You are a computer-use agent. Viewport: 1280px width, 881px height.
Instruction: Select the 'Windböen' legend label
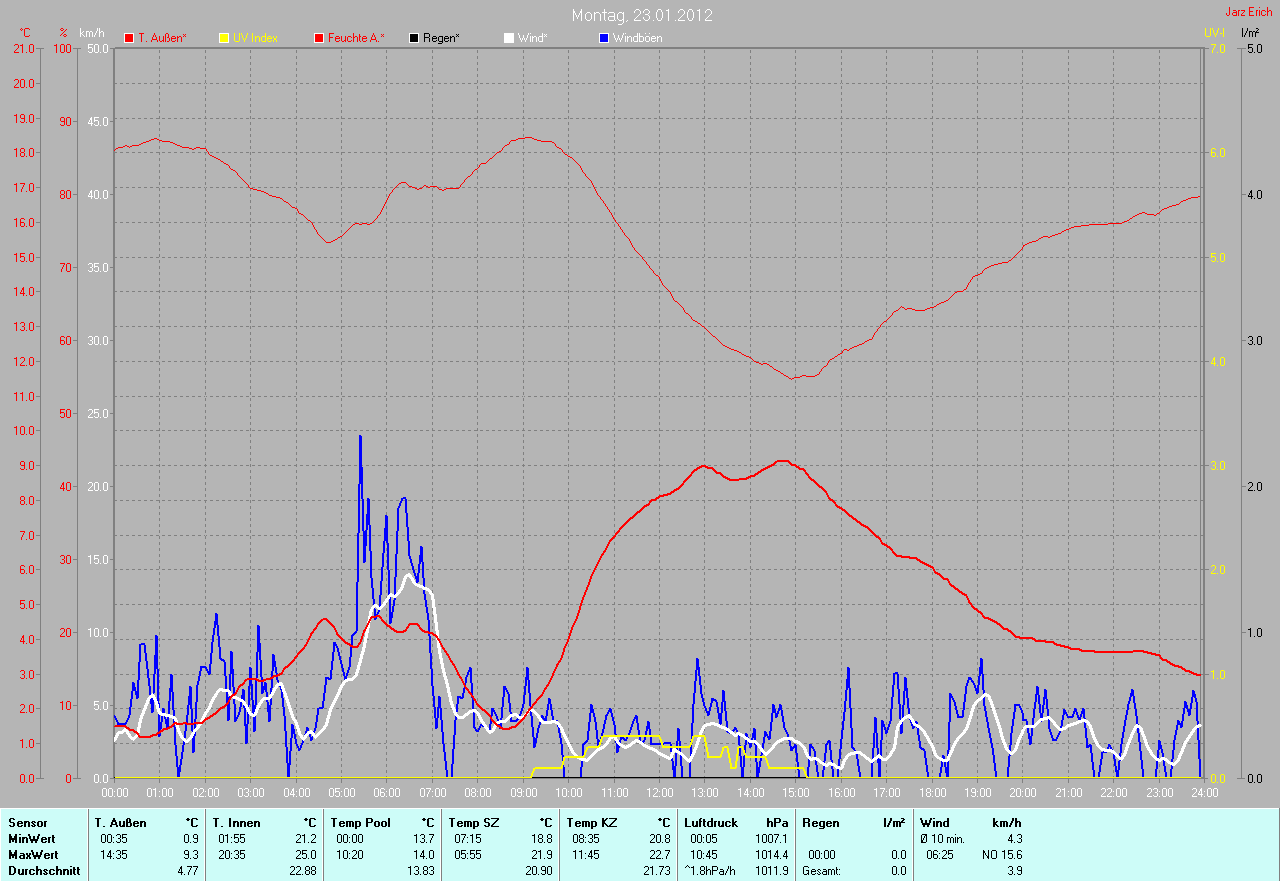point(637,38)
